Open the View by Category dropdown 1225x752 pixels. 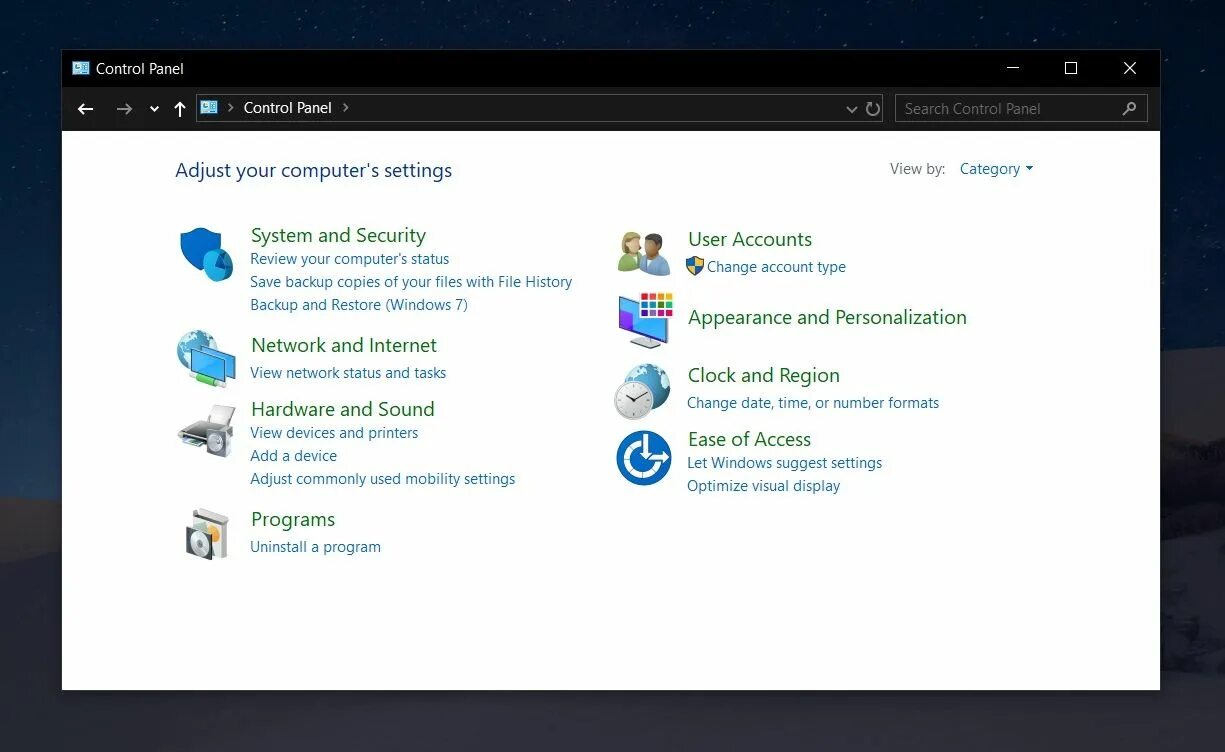(996, 169)
